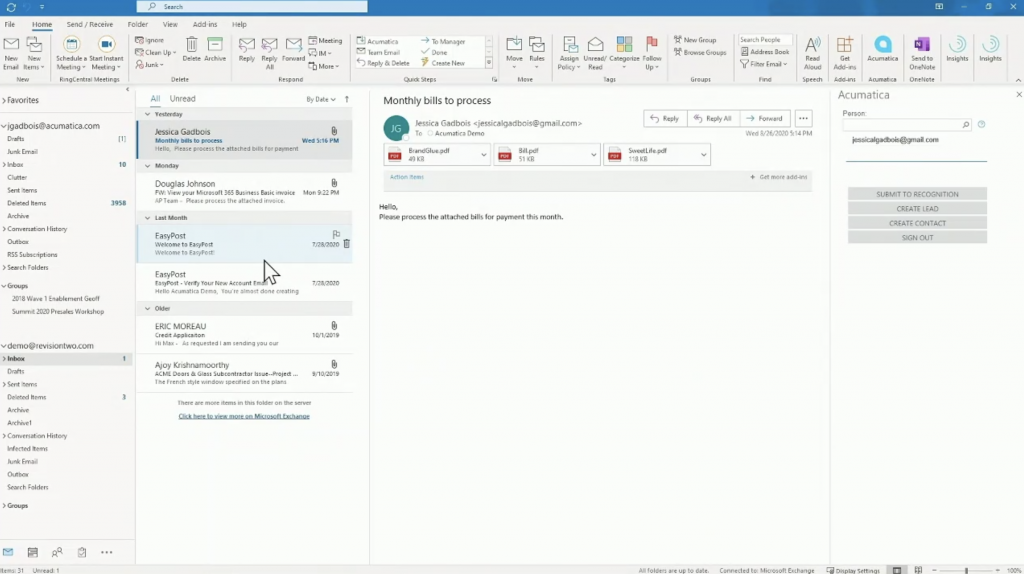Viewport: 1024px width, 574px height.
Task: Open the Filter Email dropdown
Action: [x=764, y=64]
